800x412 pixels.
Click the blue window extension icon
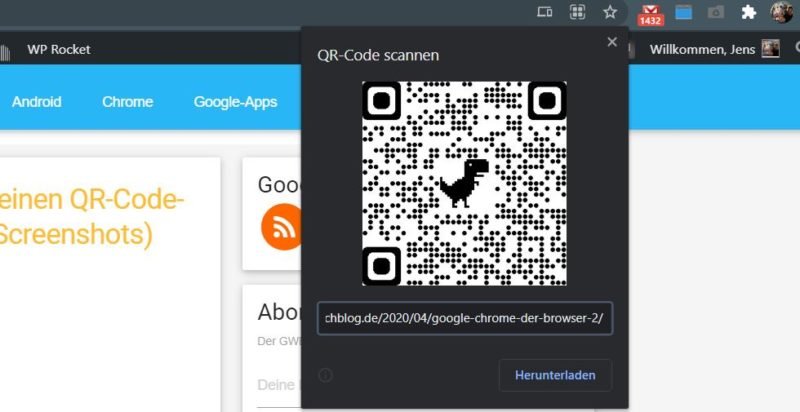[684, 12]
